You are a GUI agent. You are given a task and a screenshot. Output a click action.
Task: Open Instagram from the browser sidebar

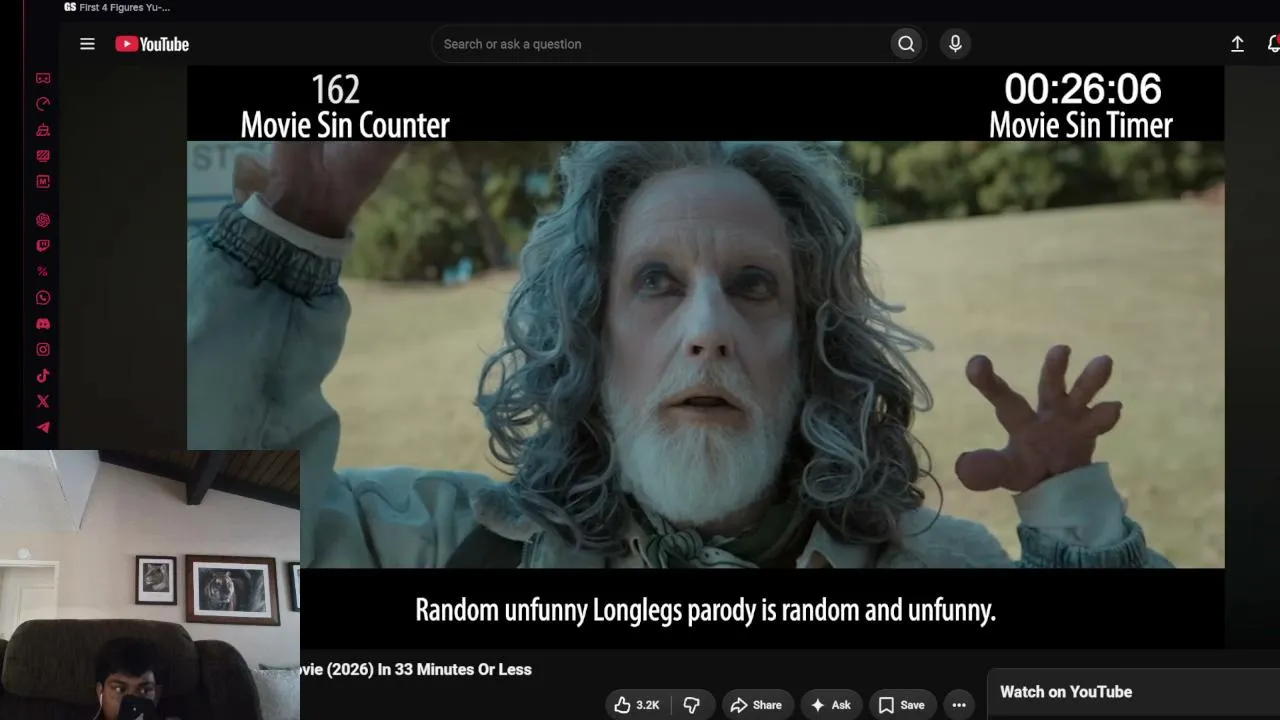click(x=43, y=350)
